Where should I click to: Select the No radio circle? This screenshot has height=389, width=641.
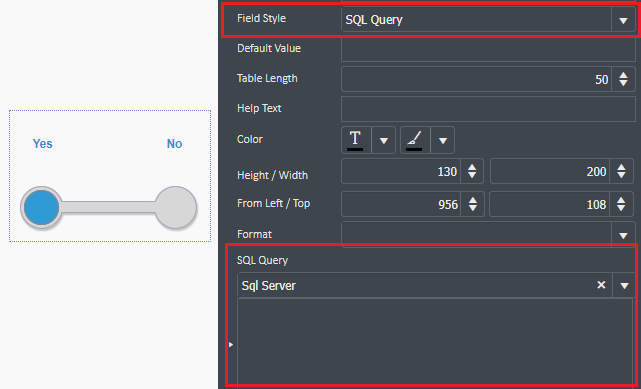click(176, 207)
